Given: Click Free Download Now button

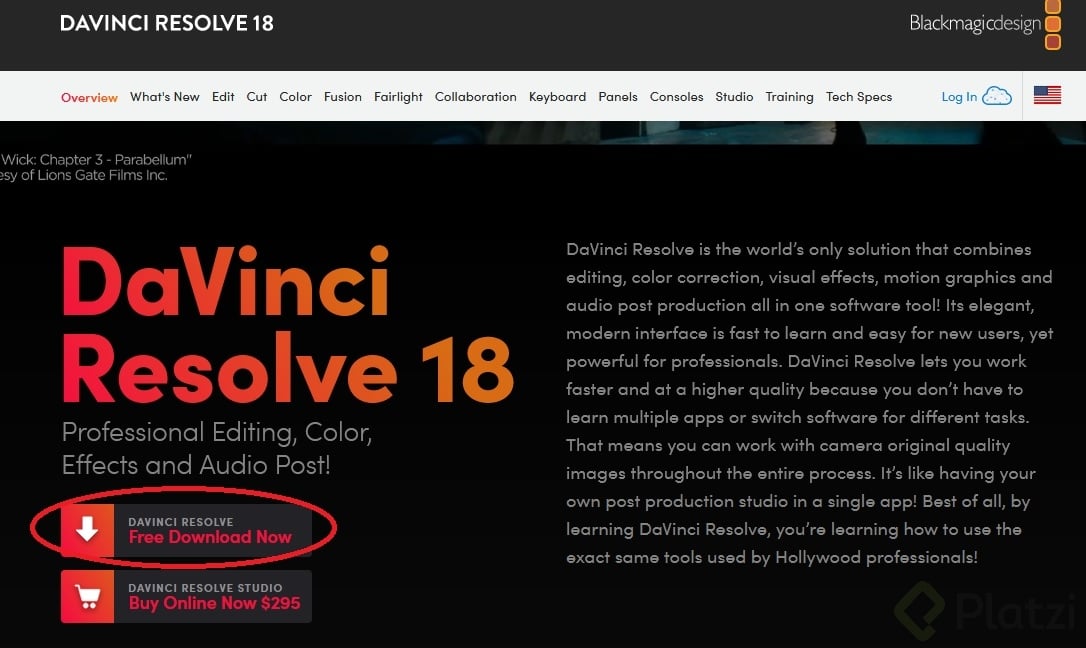Looking at the screenshot, I should tap(186, 530).
